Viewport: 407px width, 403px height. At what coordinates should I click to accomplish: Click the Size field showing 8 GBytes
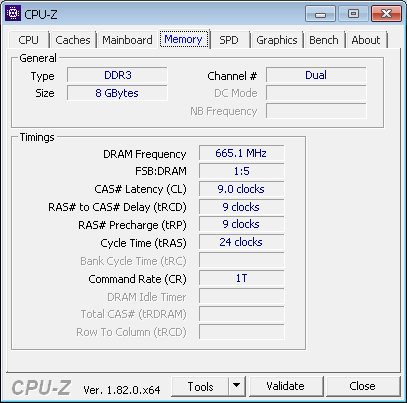point(117,93)
